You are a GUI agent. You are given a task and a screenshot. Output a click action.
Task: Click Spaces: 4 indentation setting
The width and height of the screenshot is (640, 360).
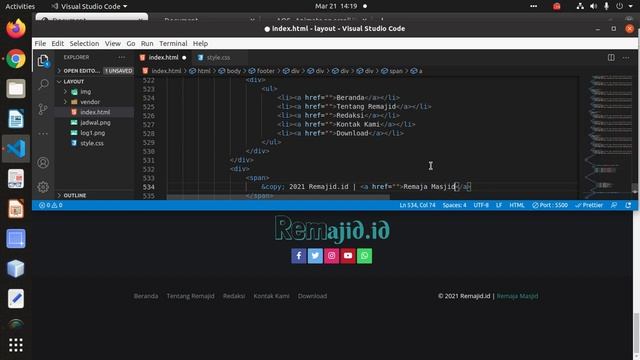point(454,205)
